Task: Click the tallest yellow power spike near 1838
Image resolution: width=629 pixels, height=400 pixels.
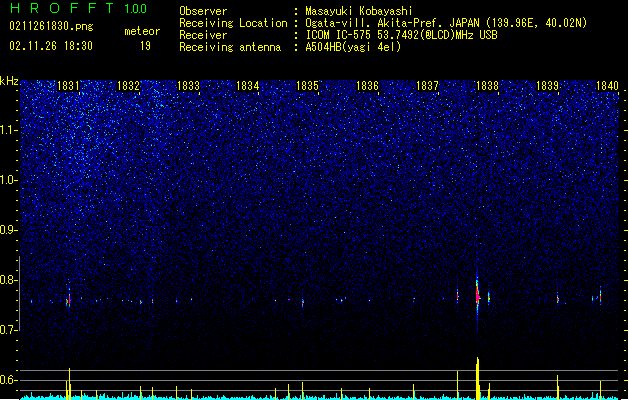Action: [x=477, y=378]
